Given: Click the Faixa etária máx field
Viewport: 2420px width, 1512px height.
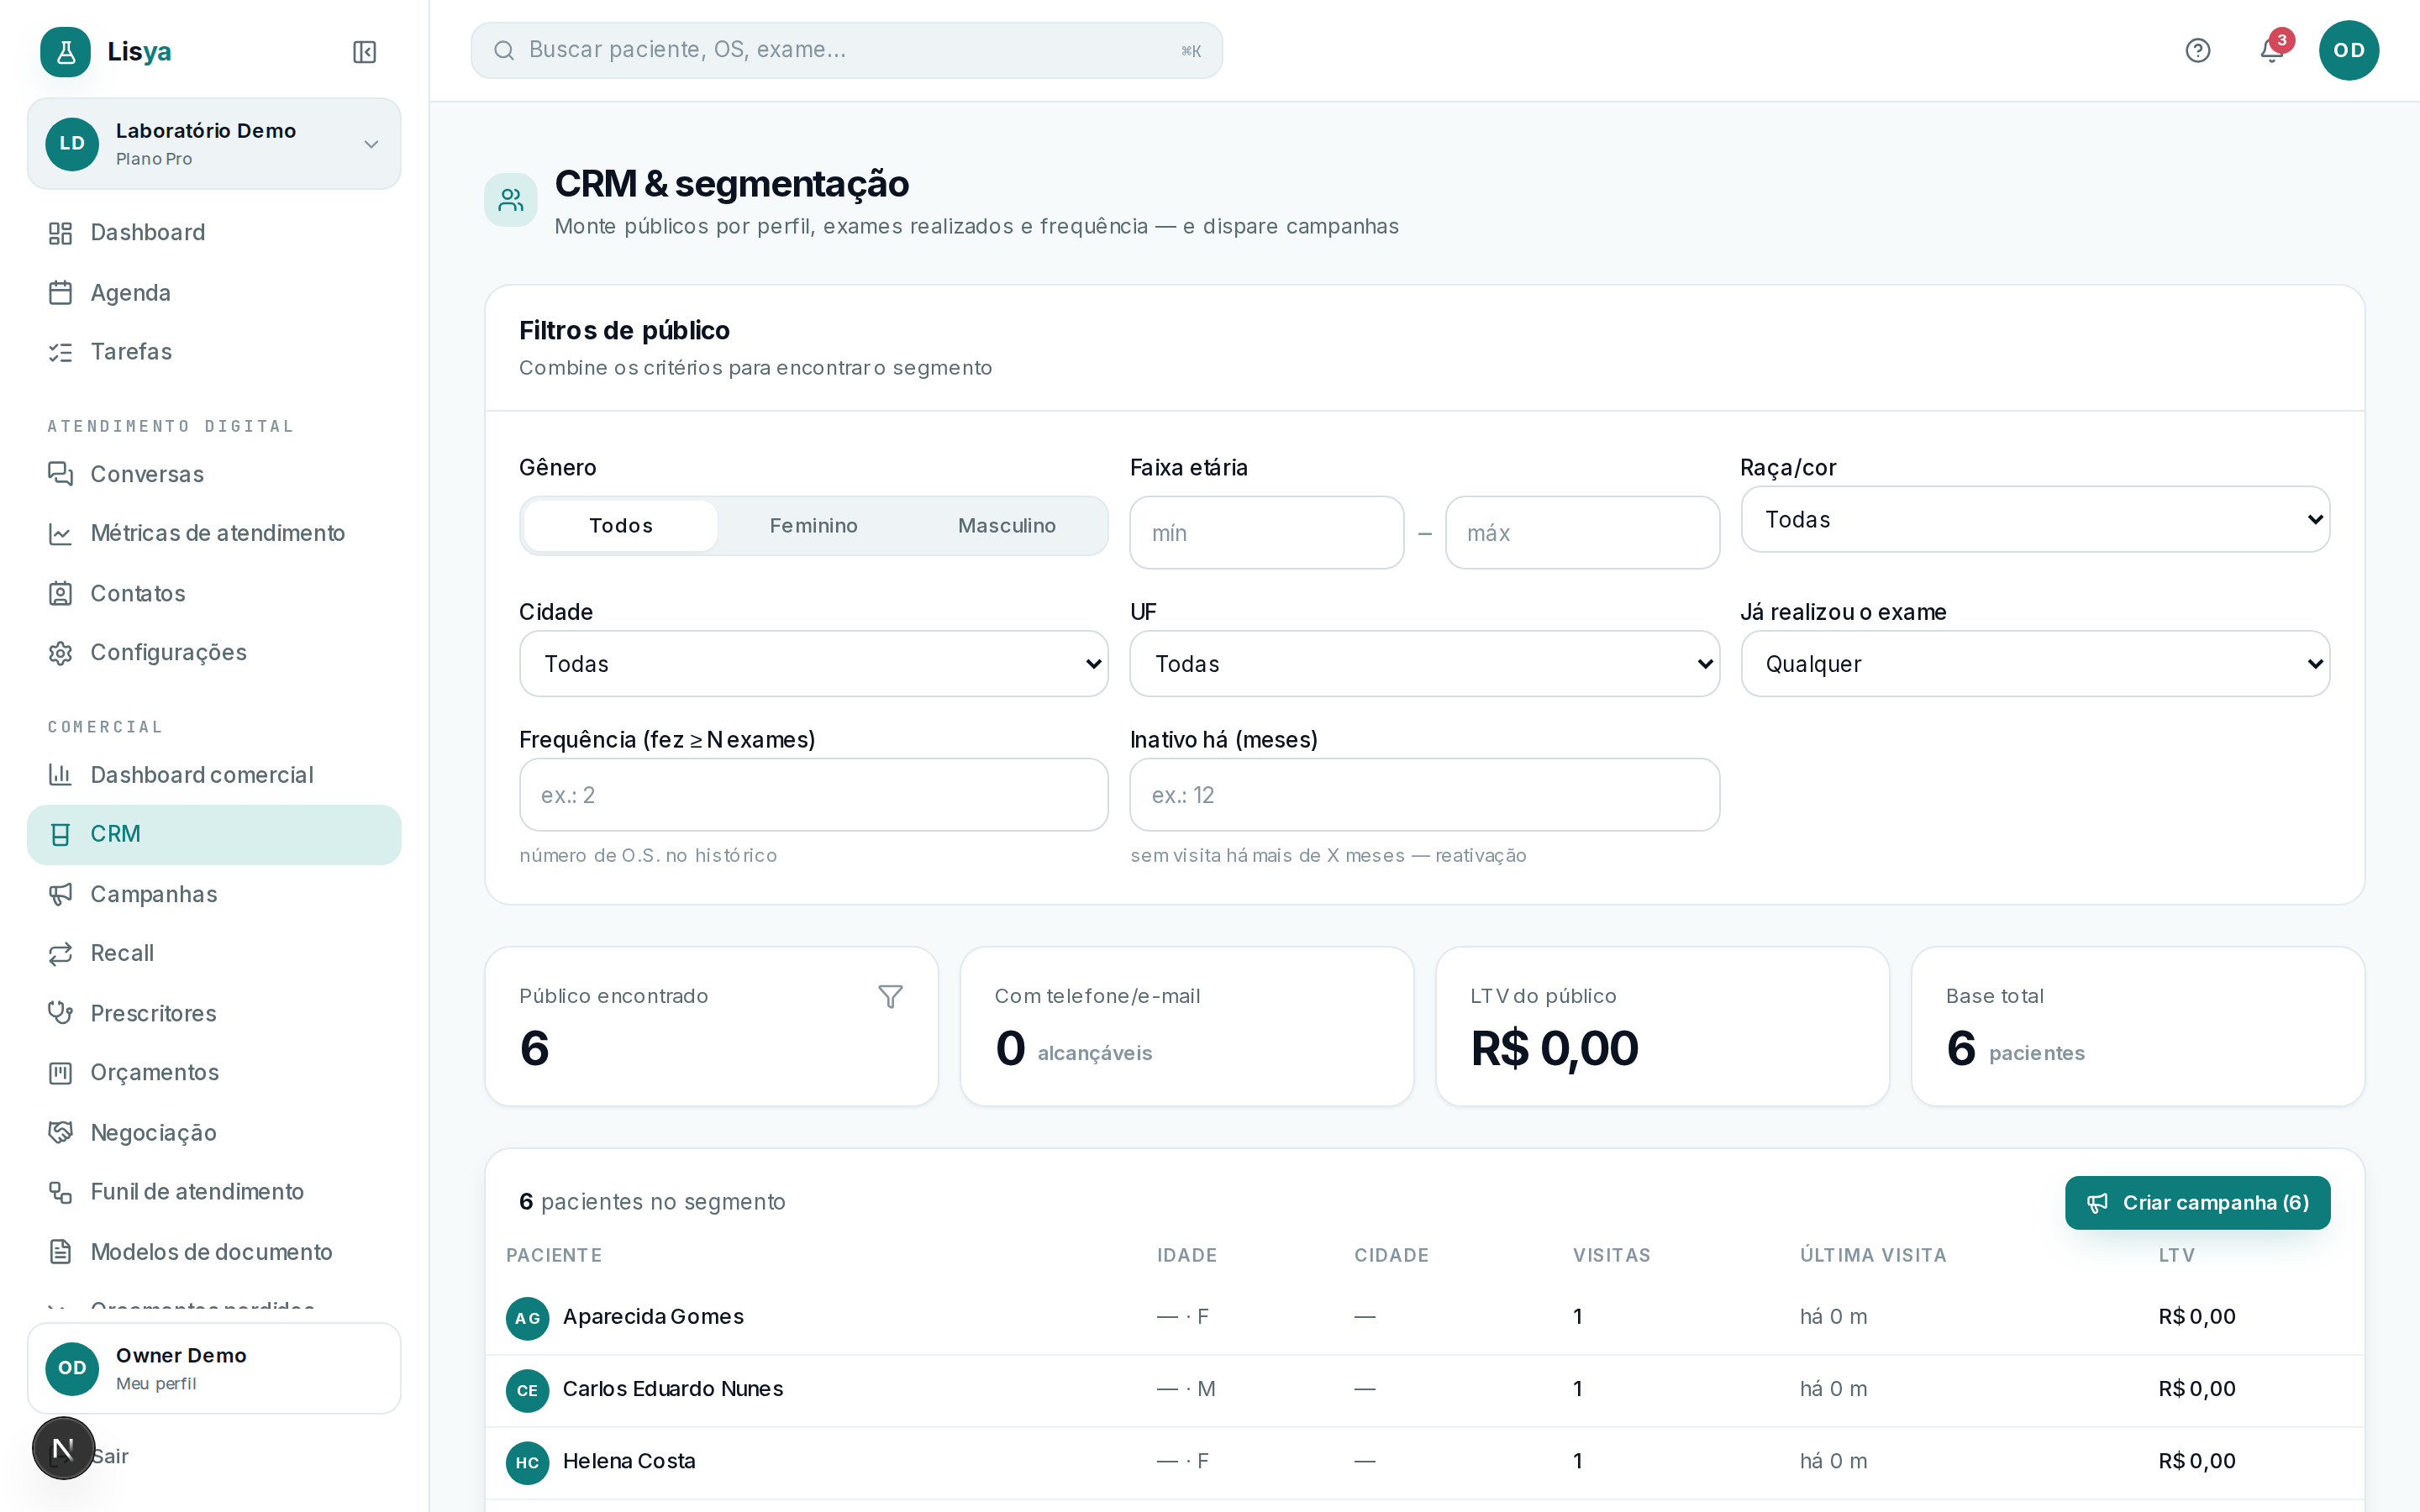Looking at the screenshot, I should 1582,533.
